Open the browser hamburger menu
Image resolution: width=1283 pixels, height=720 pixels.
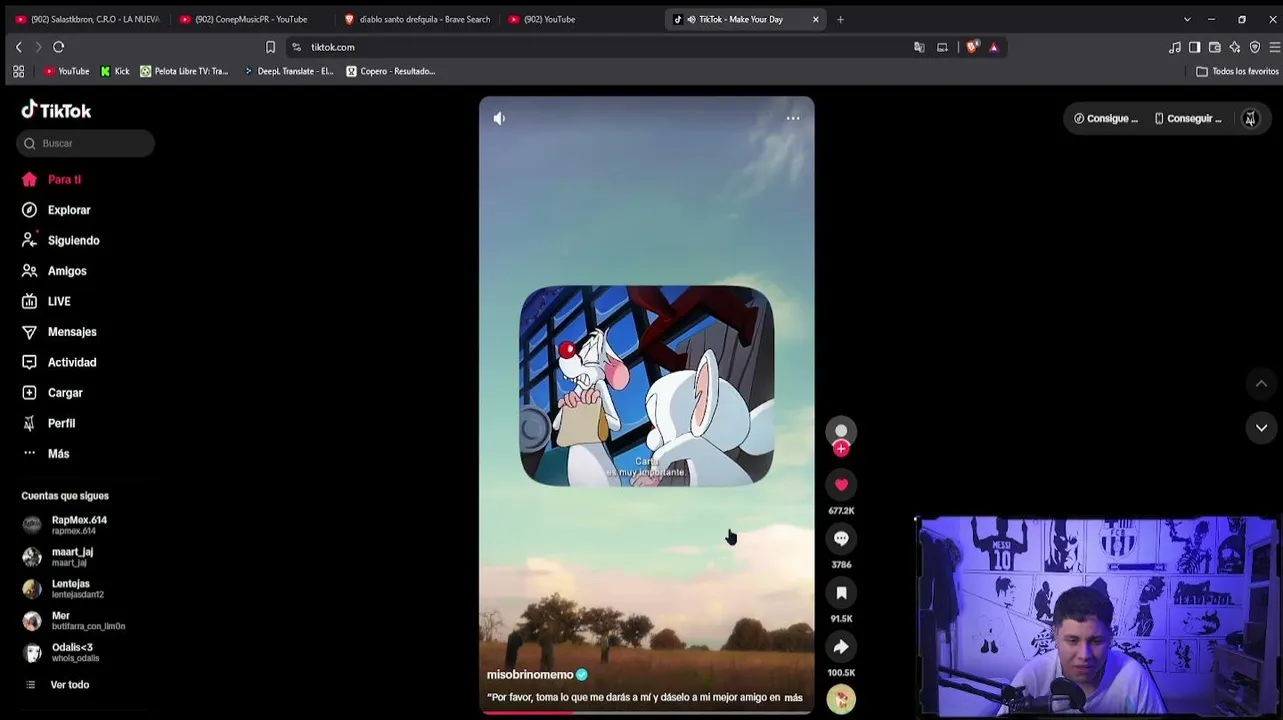pos(1274,47)
